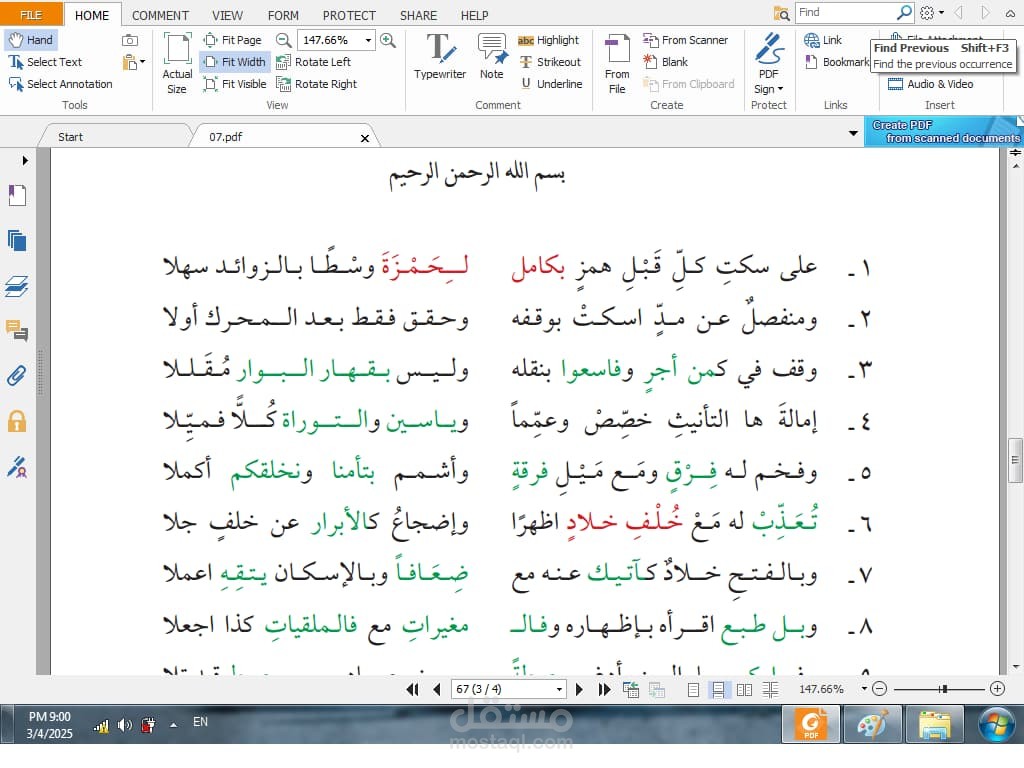Image resolution: width=1024 pixels, height=768 pixels.
Task: Activate the Hand tool
Action: [32, 39]
